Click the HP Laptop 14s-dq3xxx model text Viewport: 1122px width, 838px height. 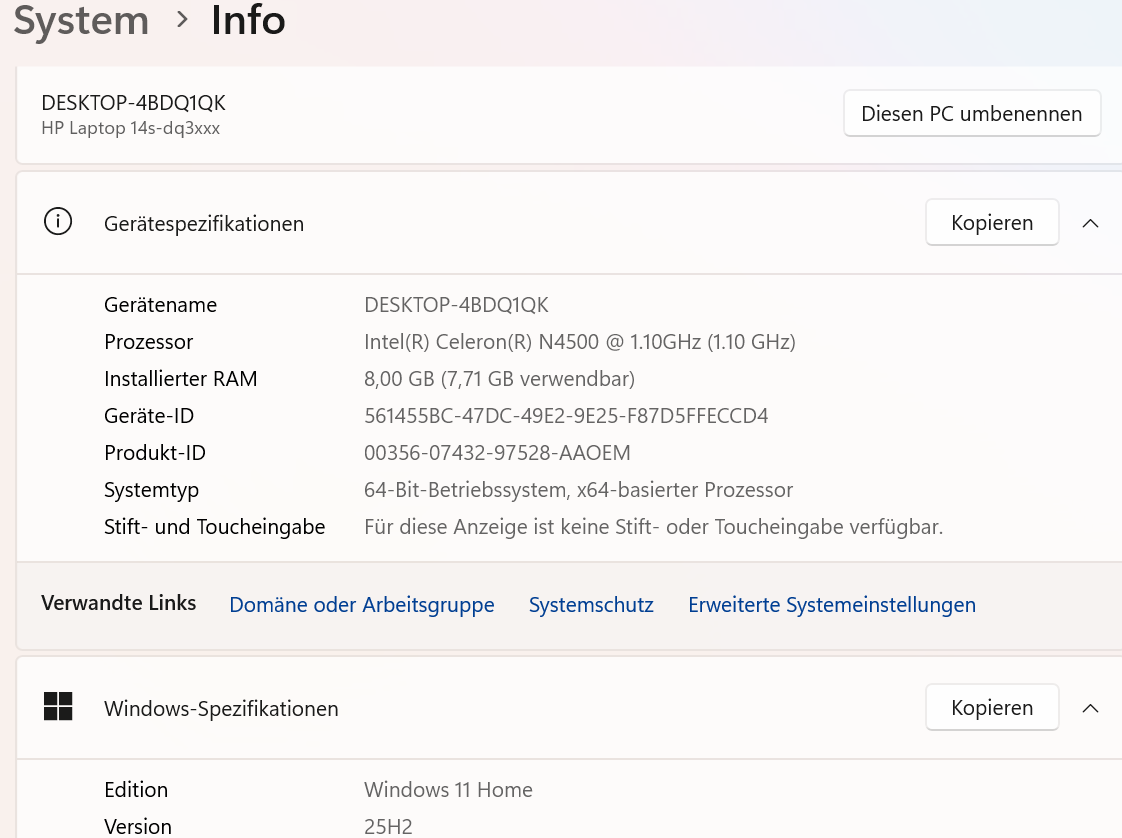[x=131, y=128]
